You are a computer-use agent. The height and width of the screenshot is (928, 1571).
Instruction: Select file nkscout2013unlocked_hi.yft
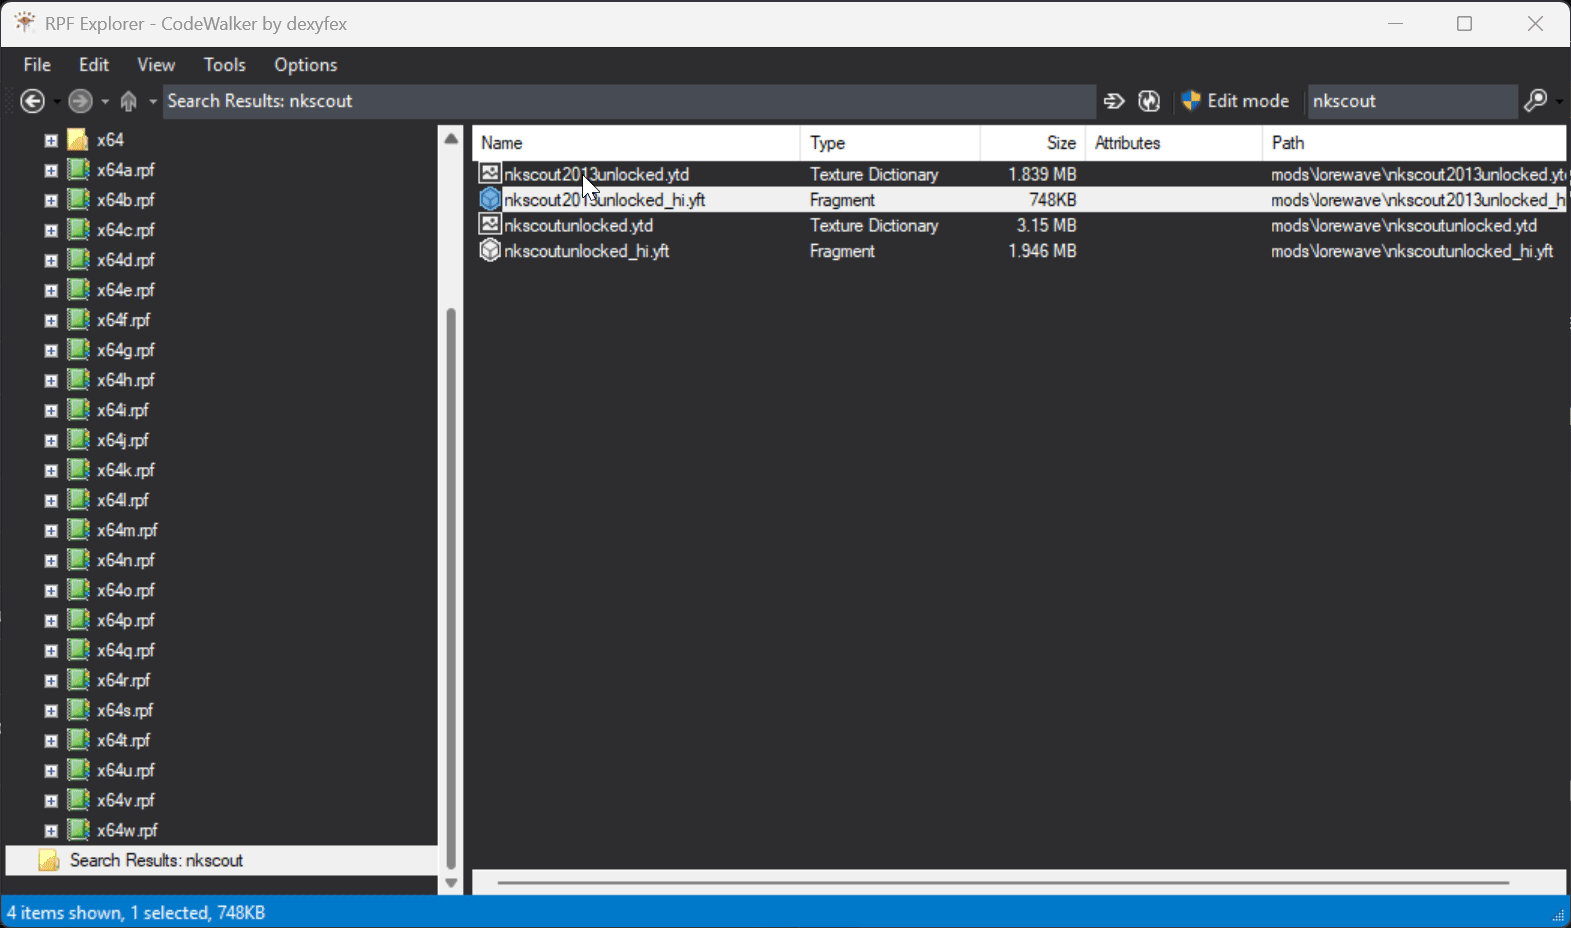click(604, 200)
